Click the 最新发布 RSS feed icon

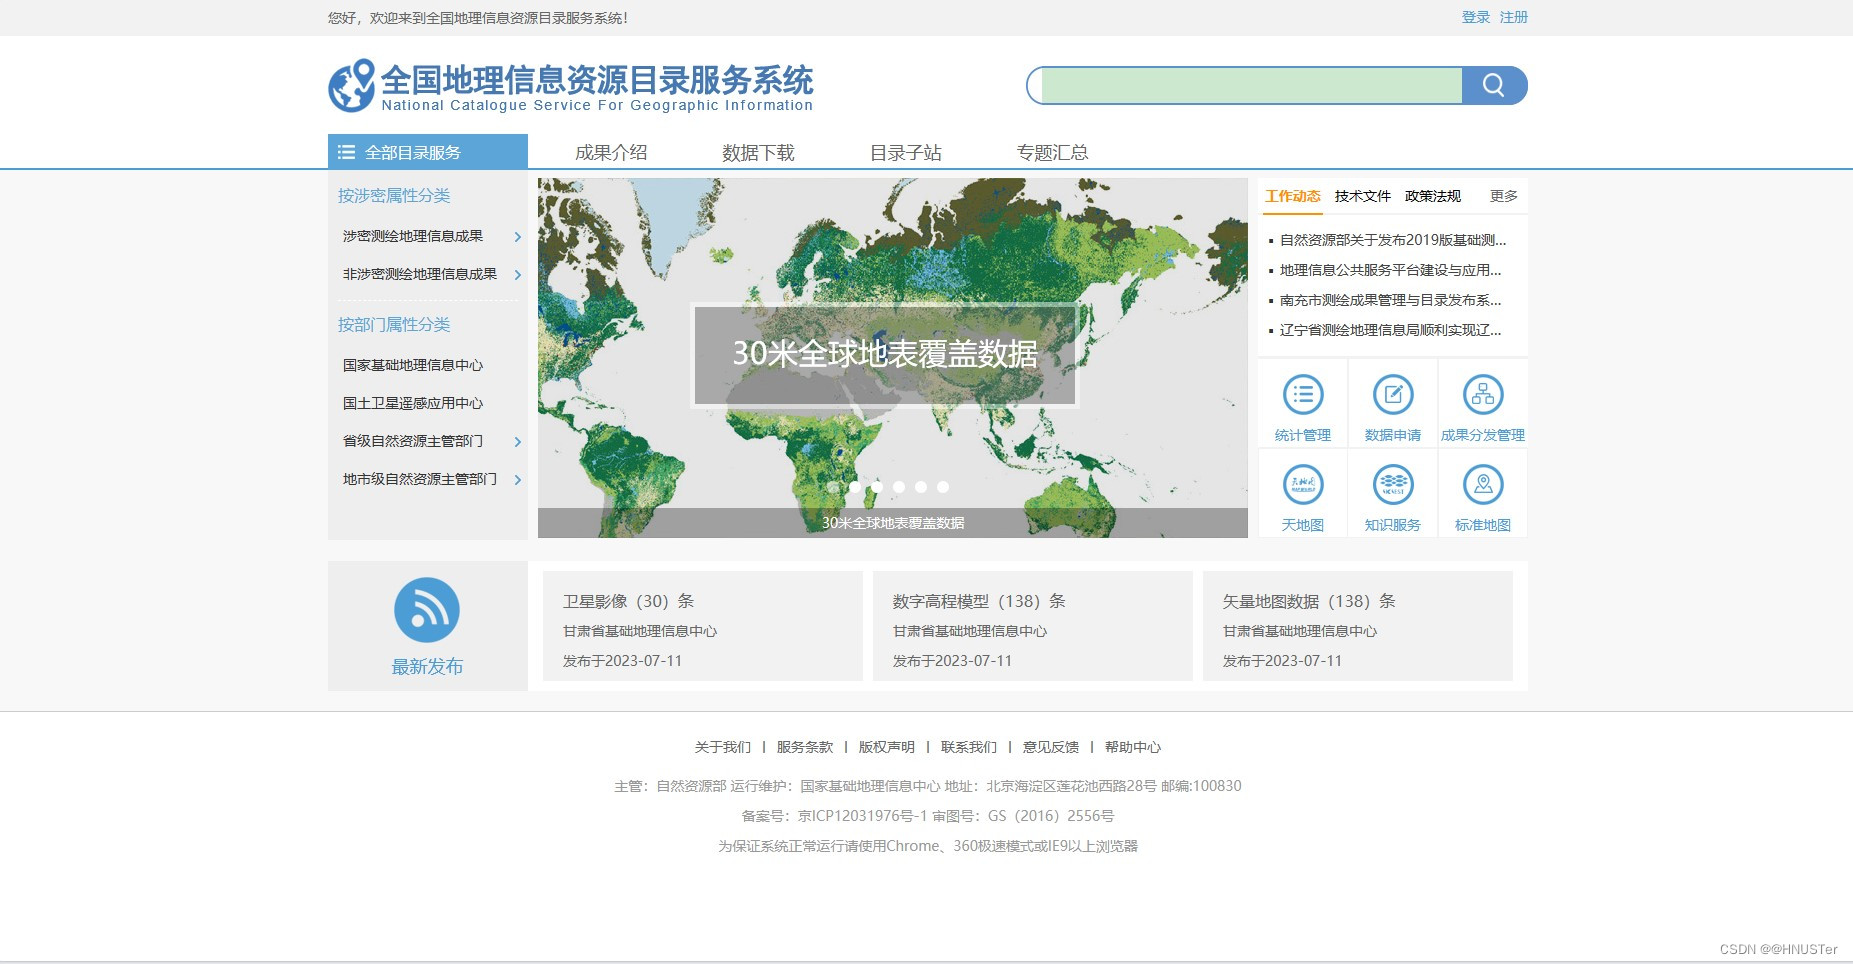427,610
